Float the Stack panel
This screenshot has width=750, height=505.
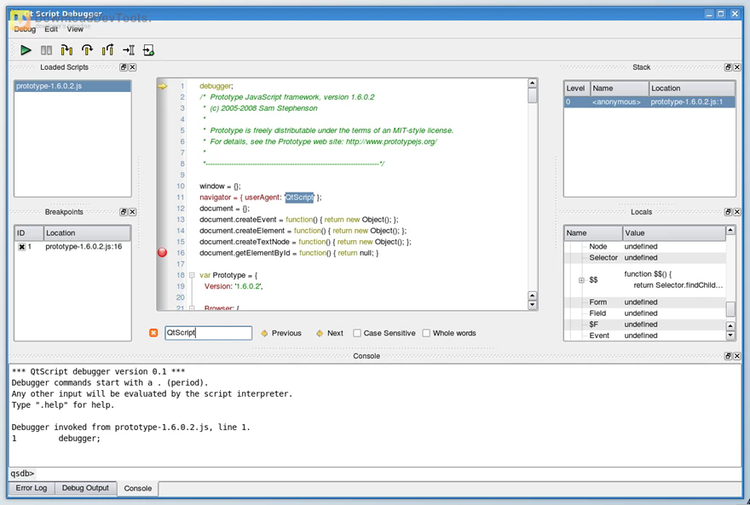[x=728, y=67]
